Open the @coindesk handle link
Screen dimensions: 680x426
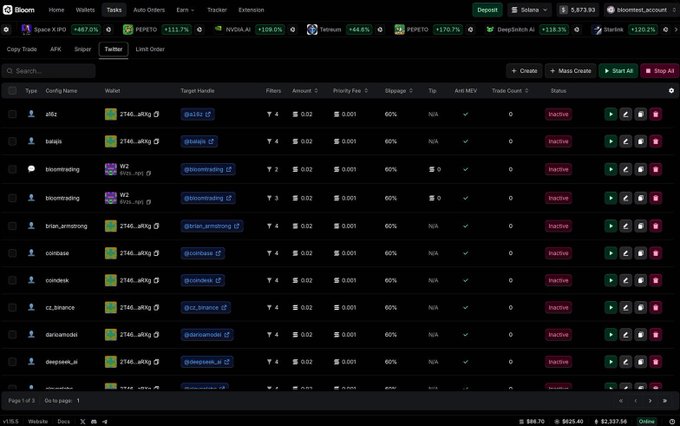(x=203, y=280)
